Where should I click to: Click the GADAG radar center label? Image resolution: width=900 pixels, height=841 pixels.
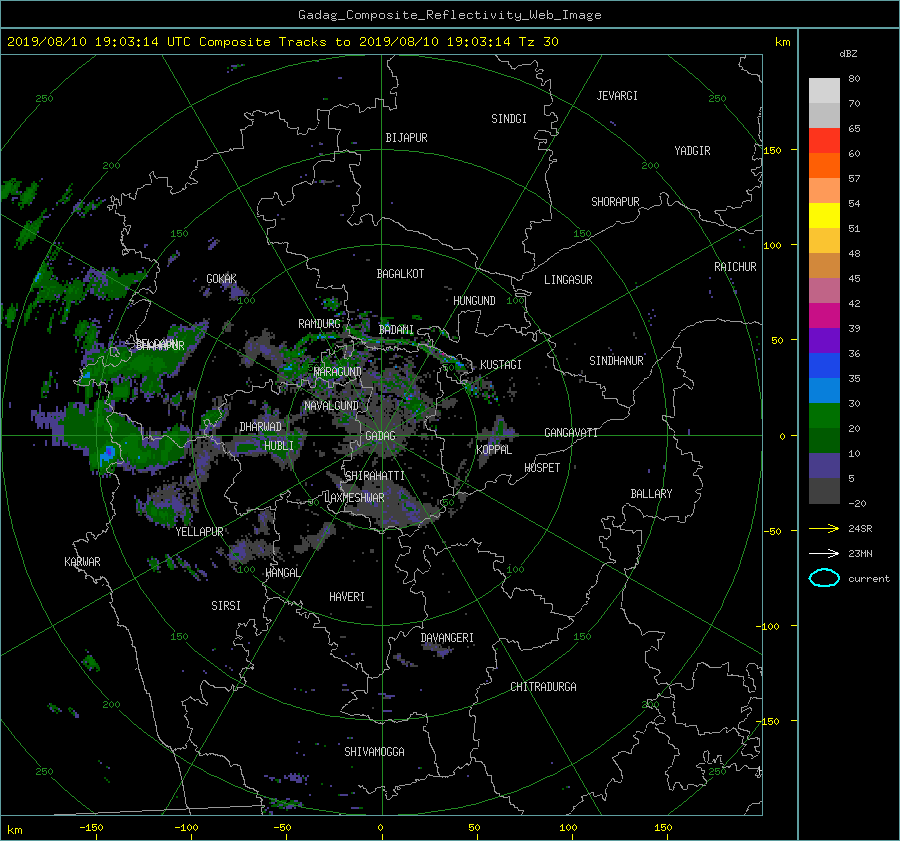coord(380,436)
